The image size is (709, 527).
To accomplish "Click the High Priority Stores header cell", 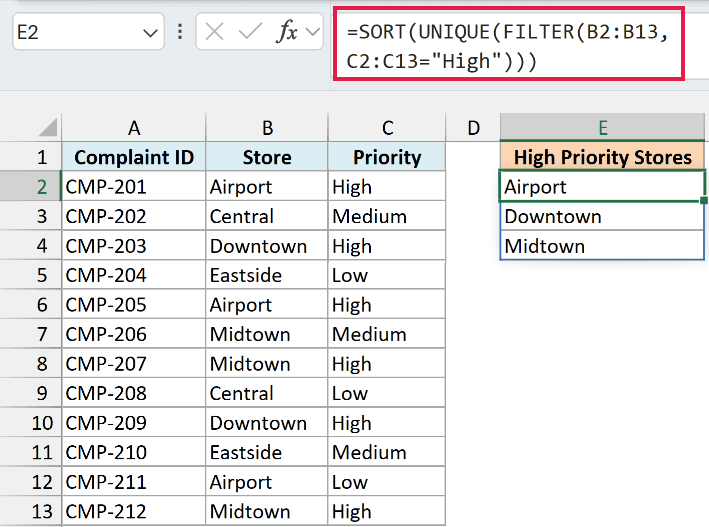I will pos(602,157).
